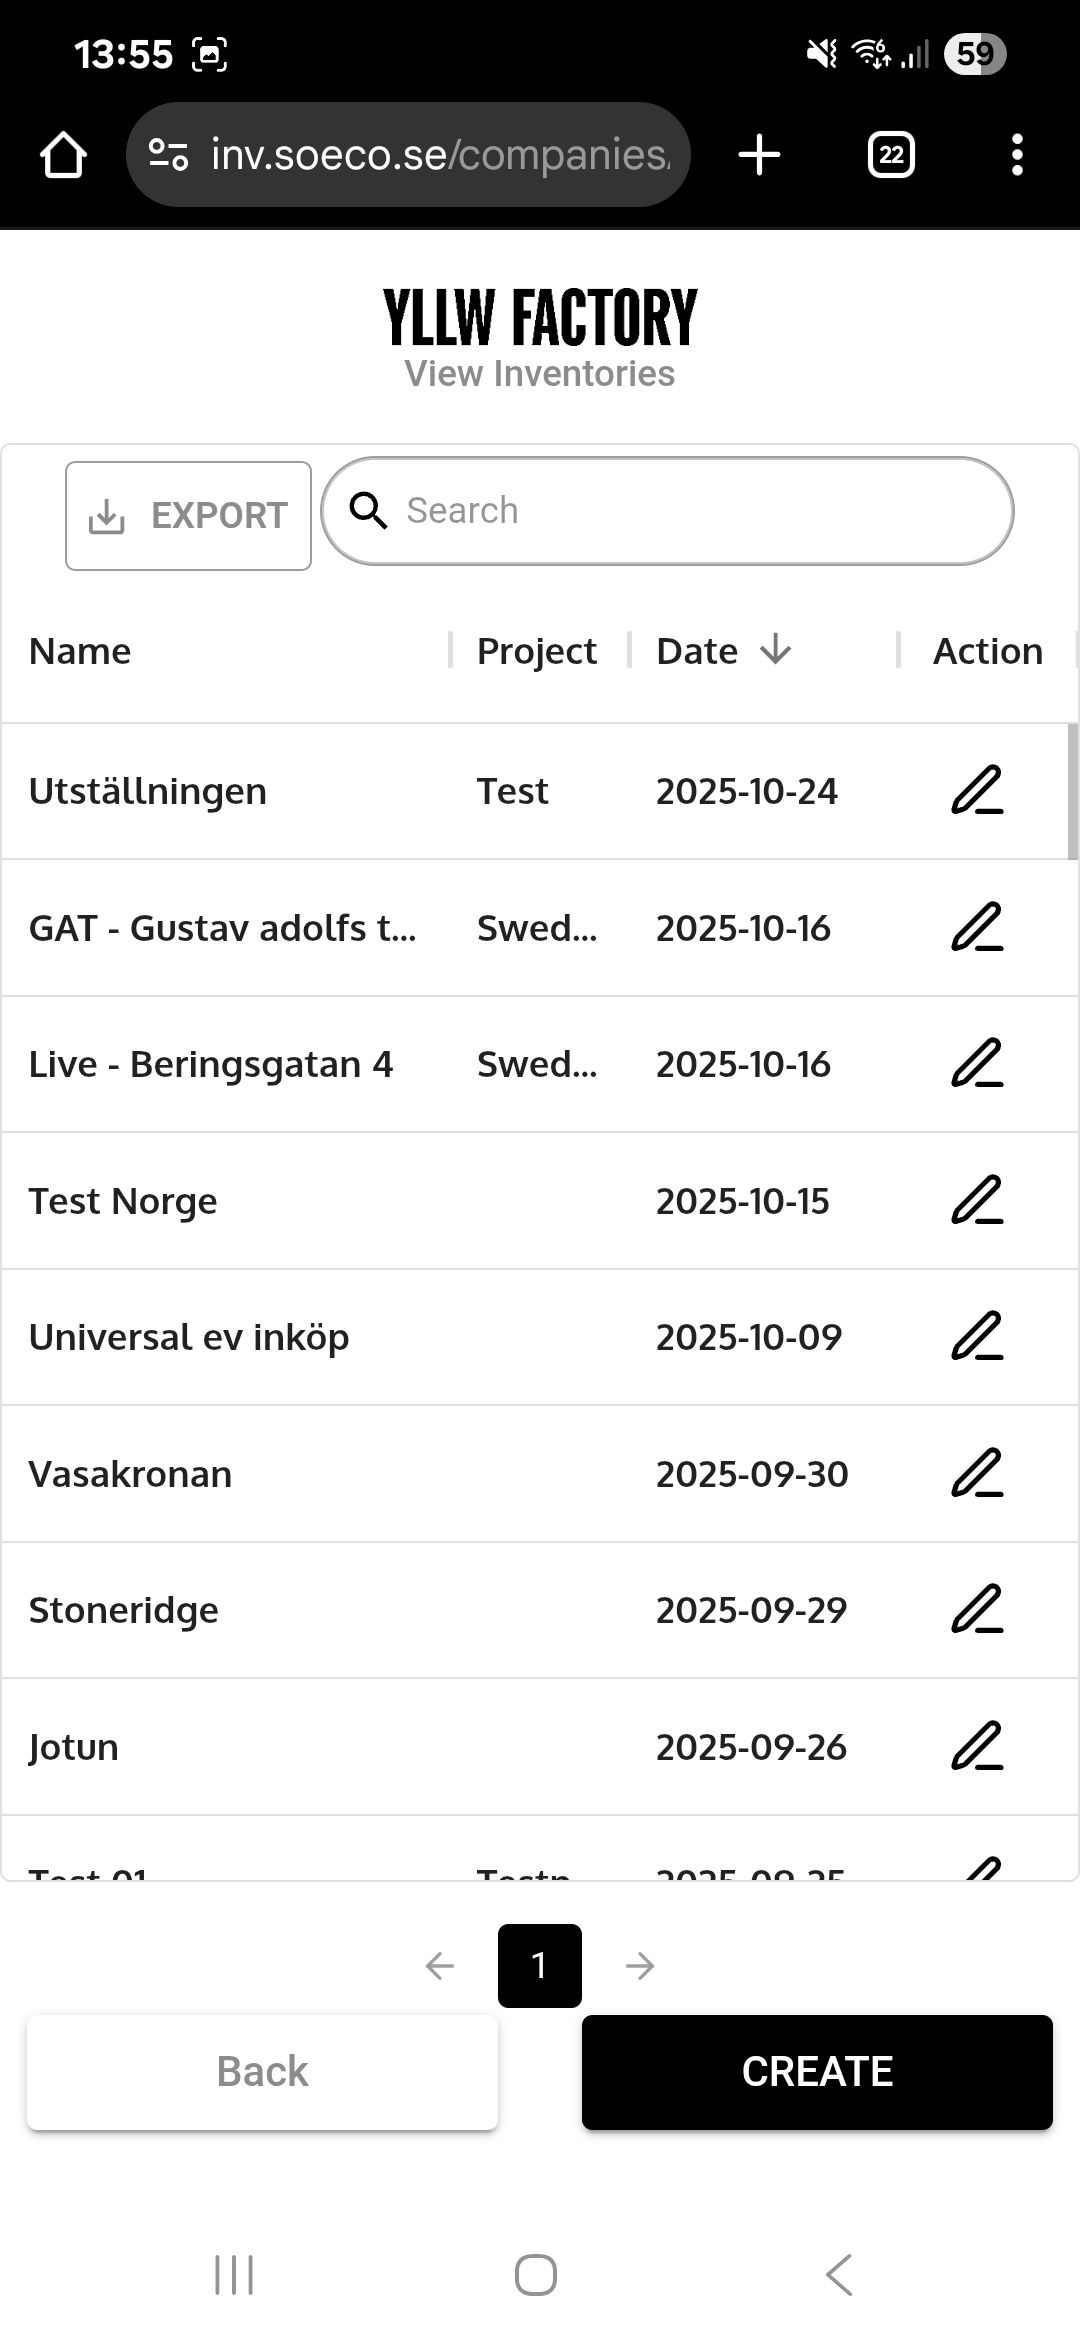This screenshot has height=2340, width=1080.
Task: Focus the Search input field
Action: pyautogui.click(x=690, y=511)
